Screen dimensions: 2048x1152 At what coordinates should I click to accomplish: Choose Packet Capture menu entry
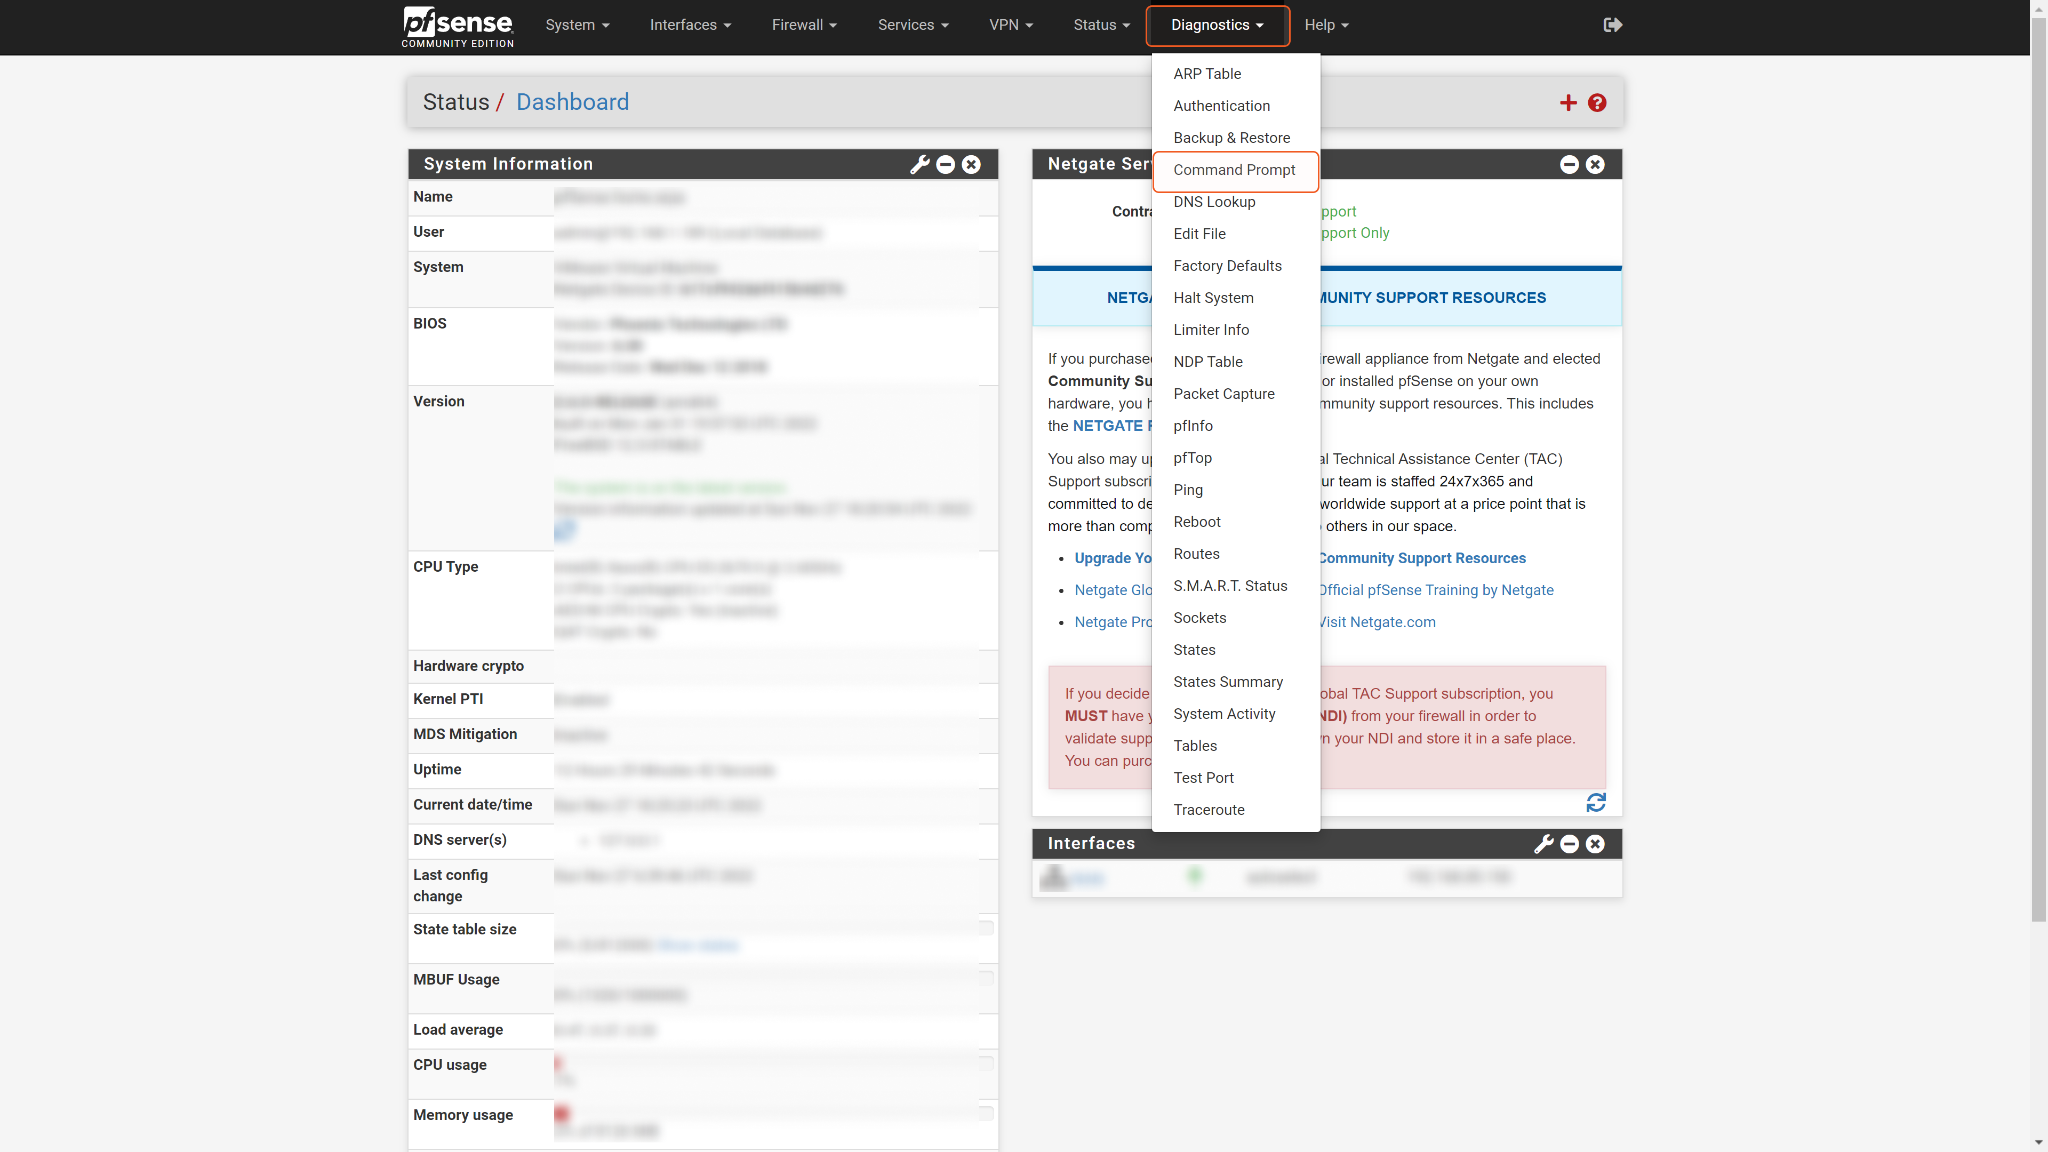pyautogui.click(x=1224, y=394)
